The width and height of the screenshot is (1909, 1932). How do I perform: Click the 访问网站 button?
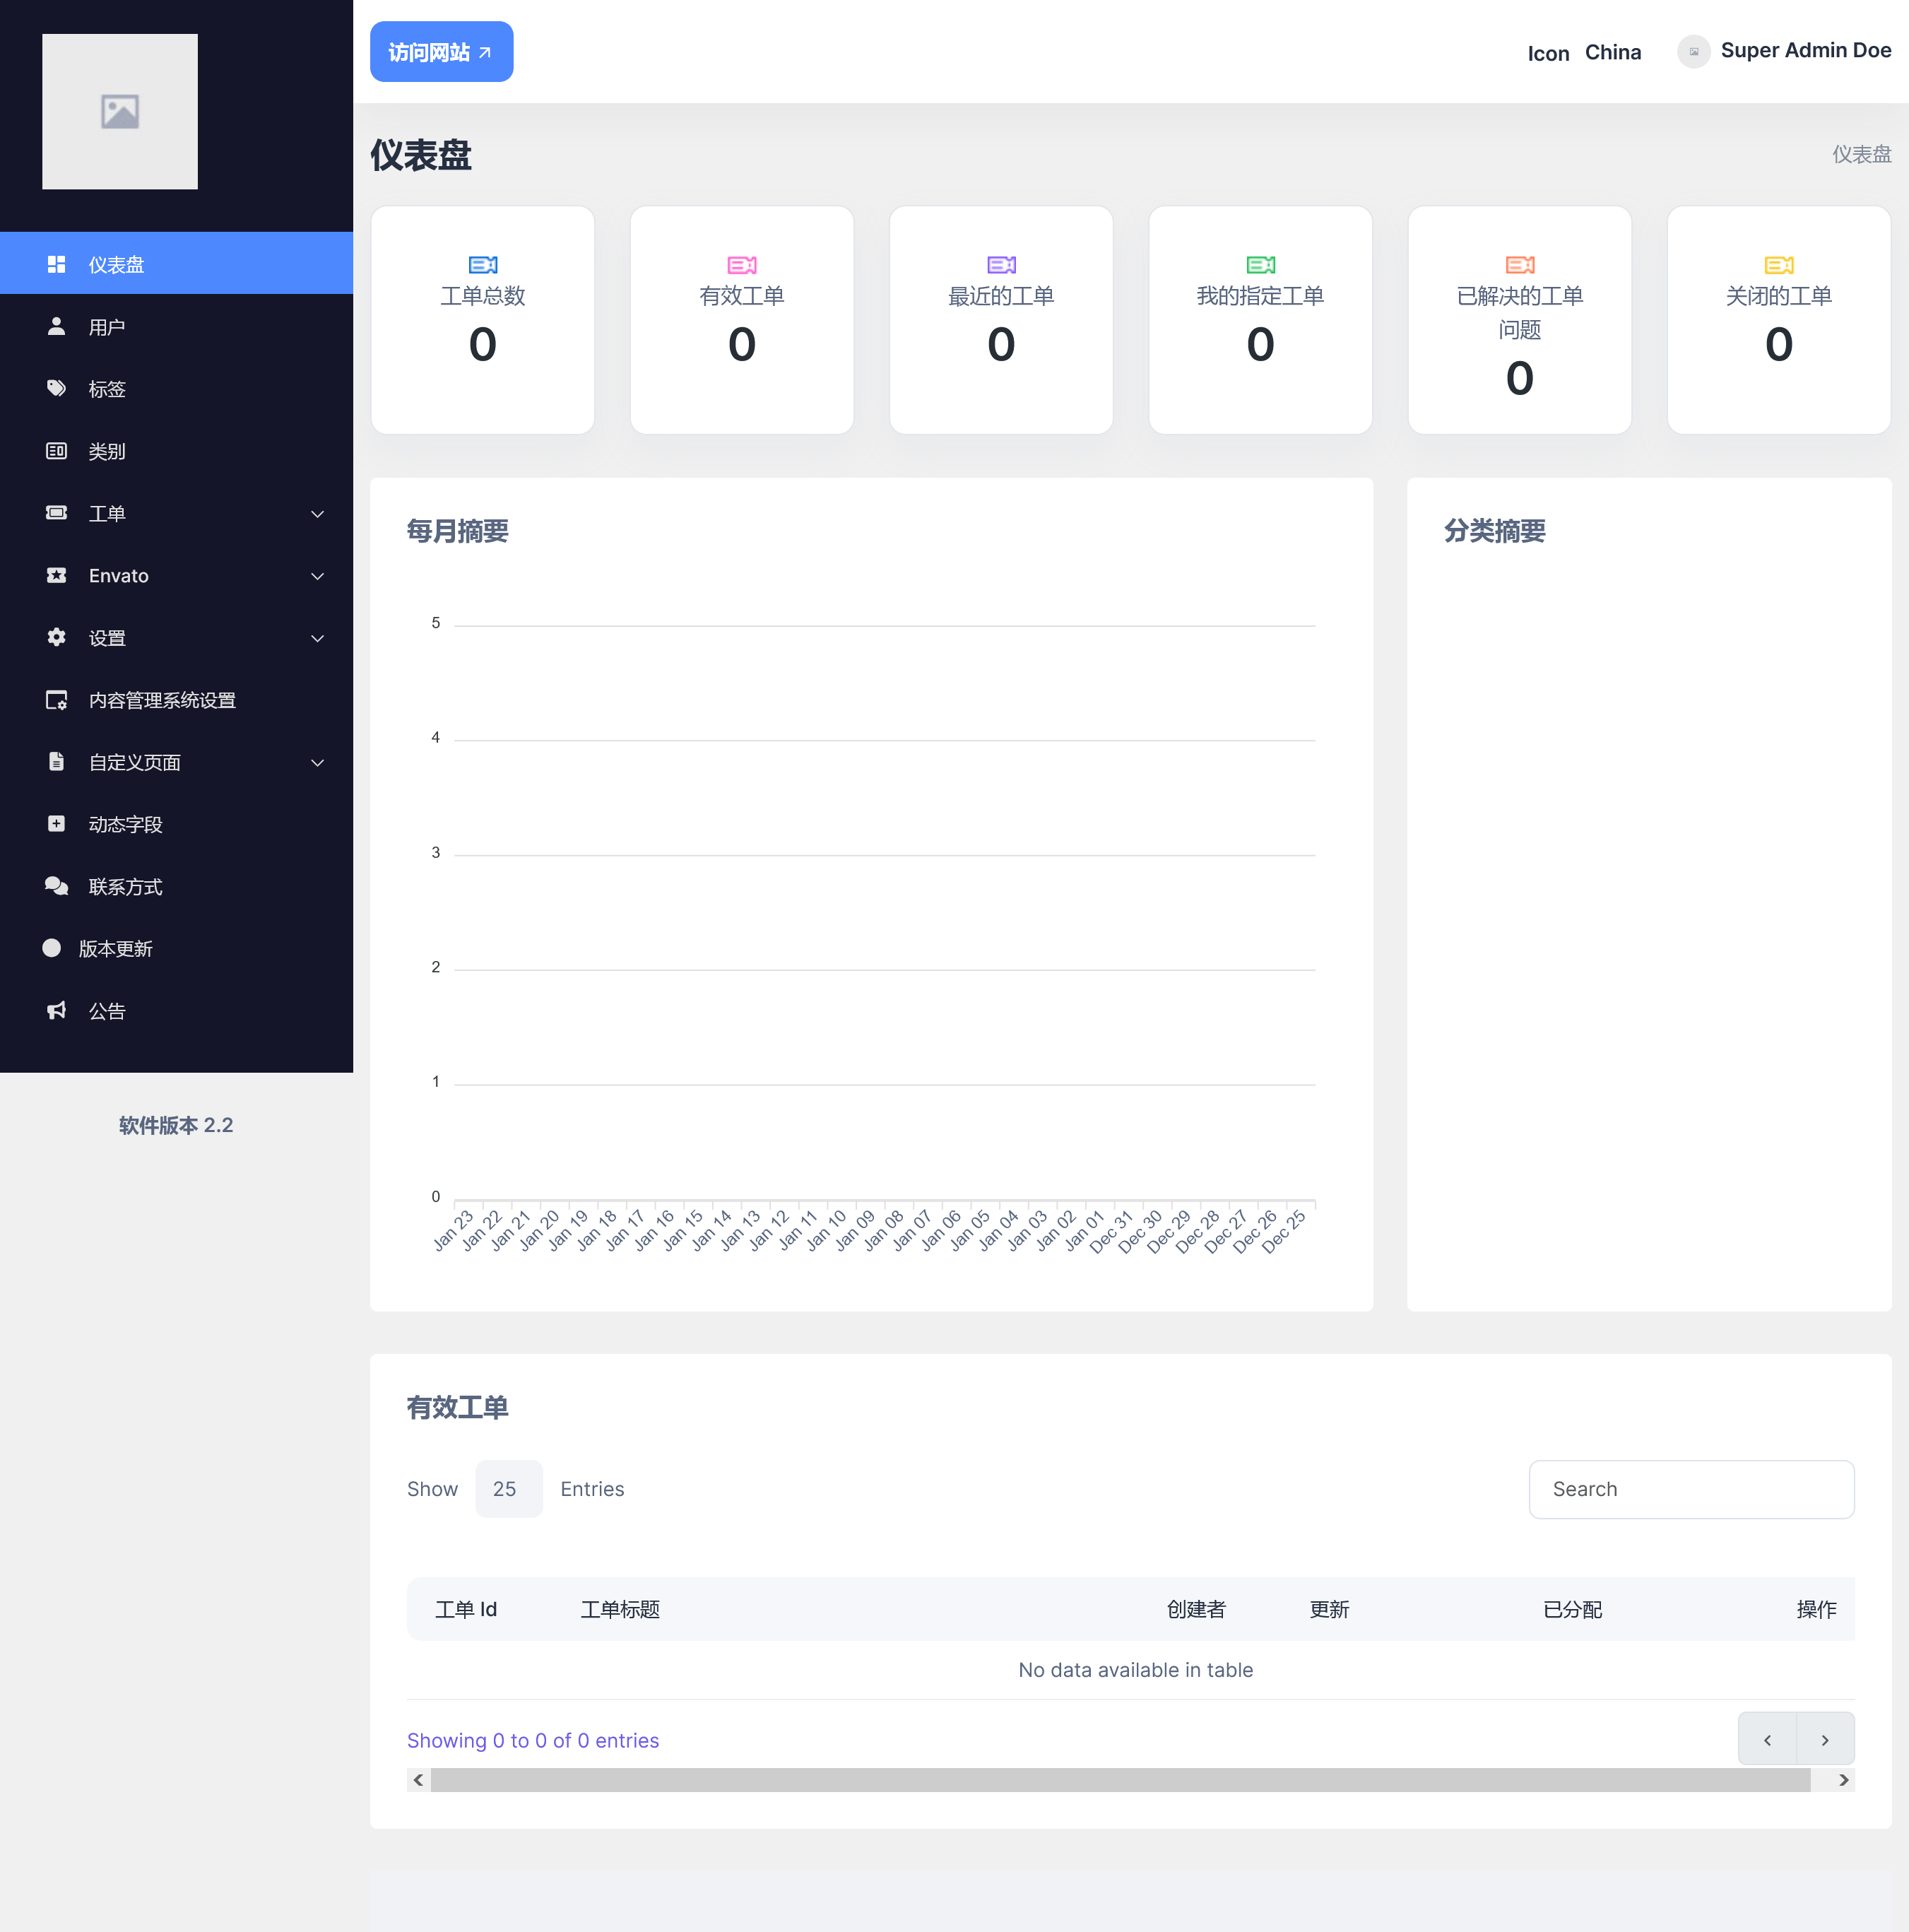tap(441, 52)
